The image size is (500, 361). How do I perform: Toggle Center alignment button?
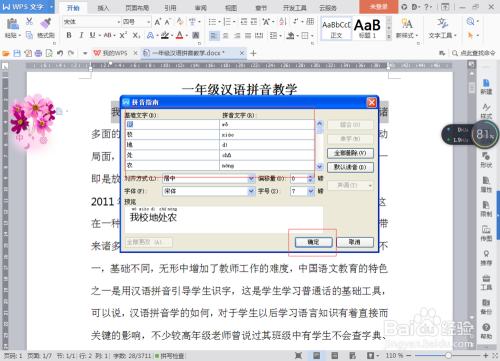226,35
